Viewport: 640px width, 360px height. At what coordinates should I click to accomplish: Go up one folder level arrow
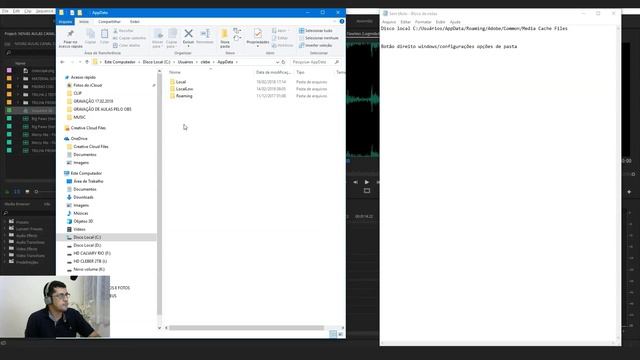[x=87, y=62]
